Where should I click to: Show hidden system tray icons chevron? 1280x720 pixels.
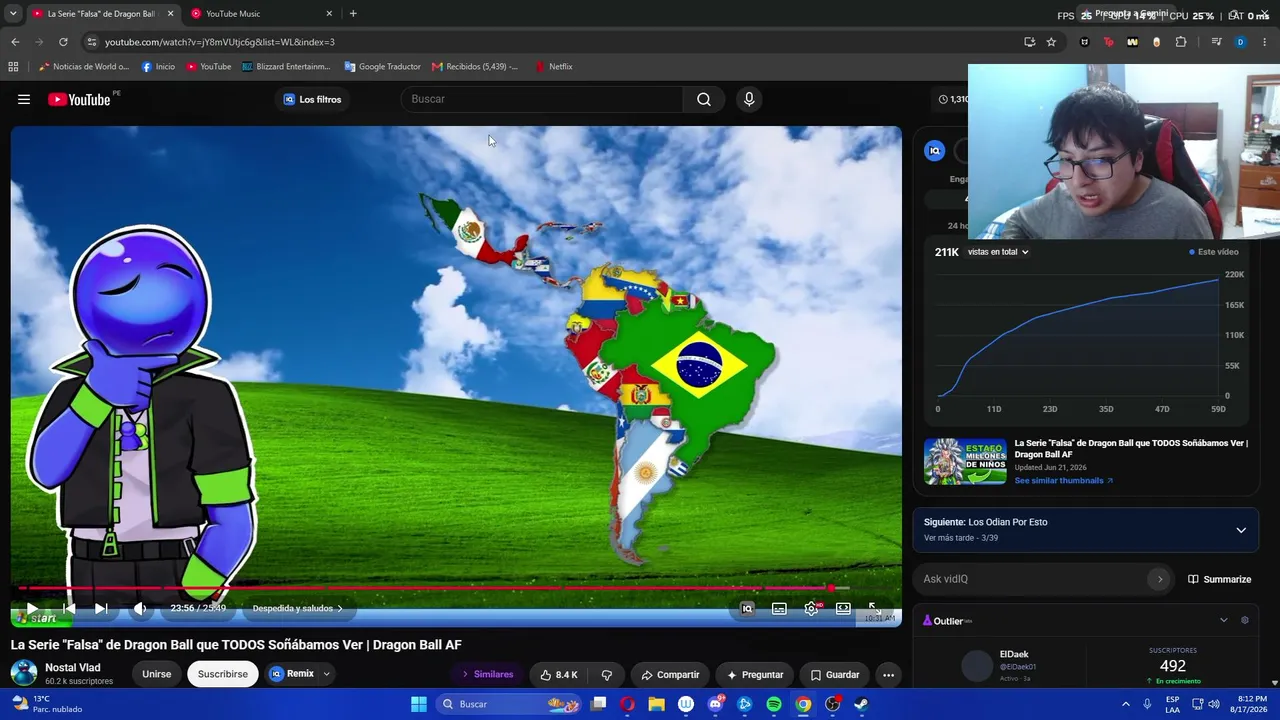pos(1126,704)
